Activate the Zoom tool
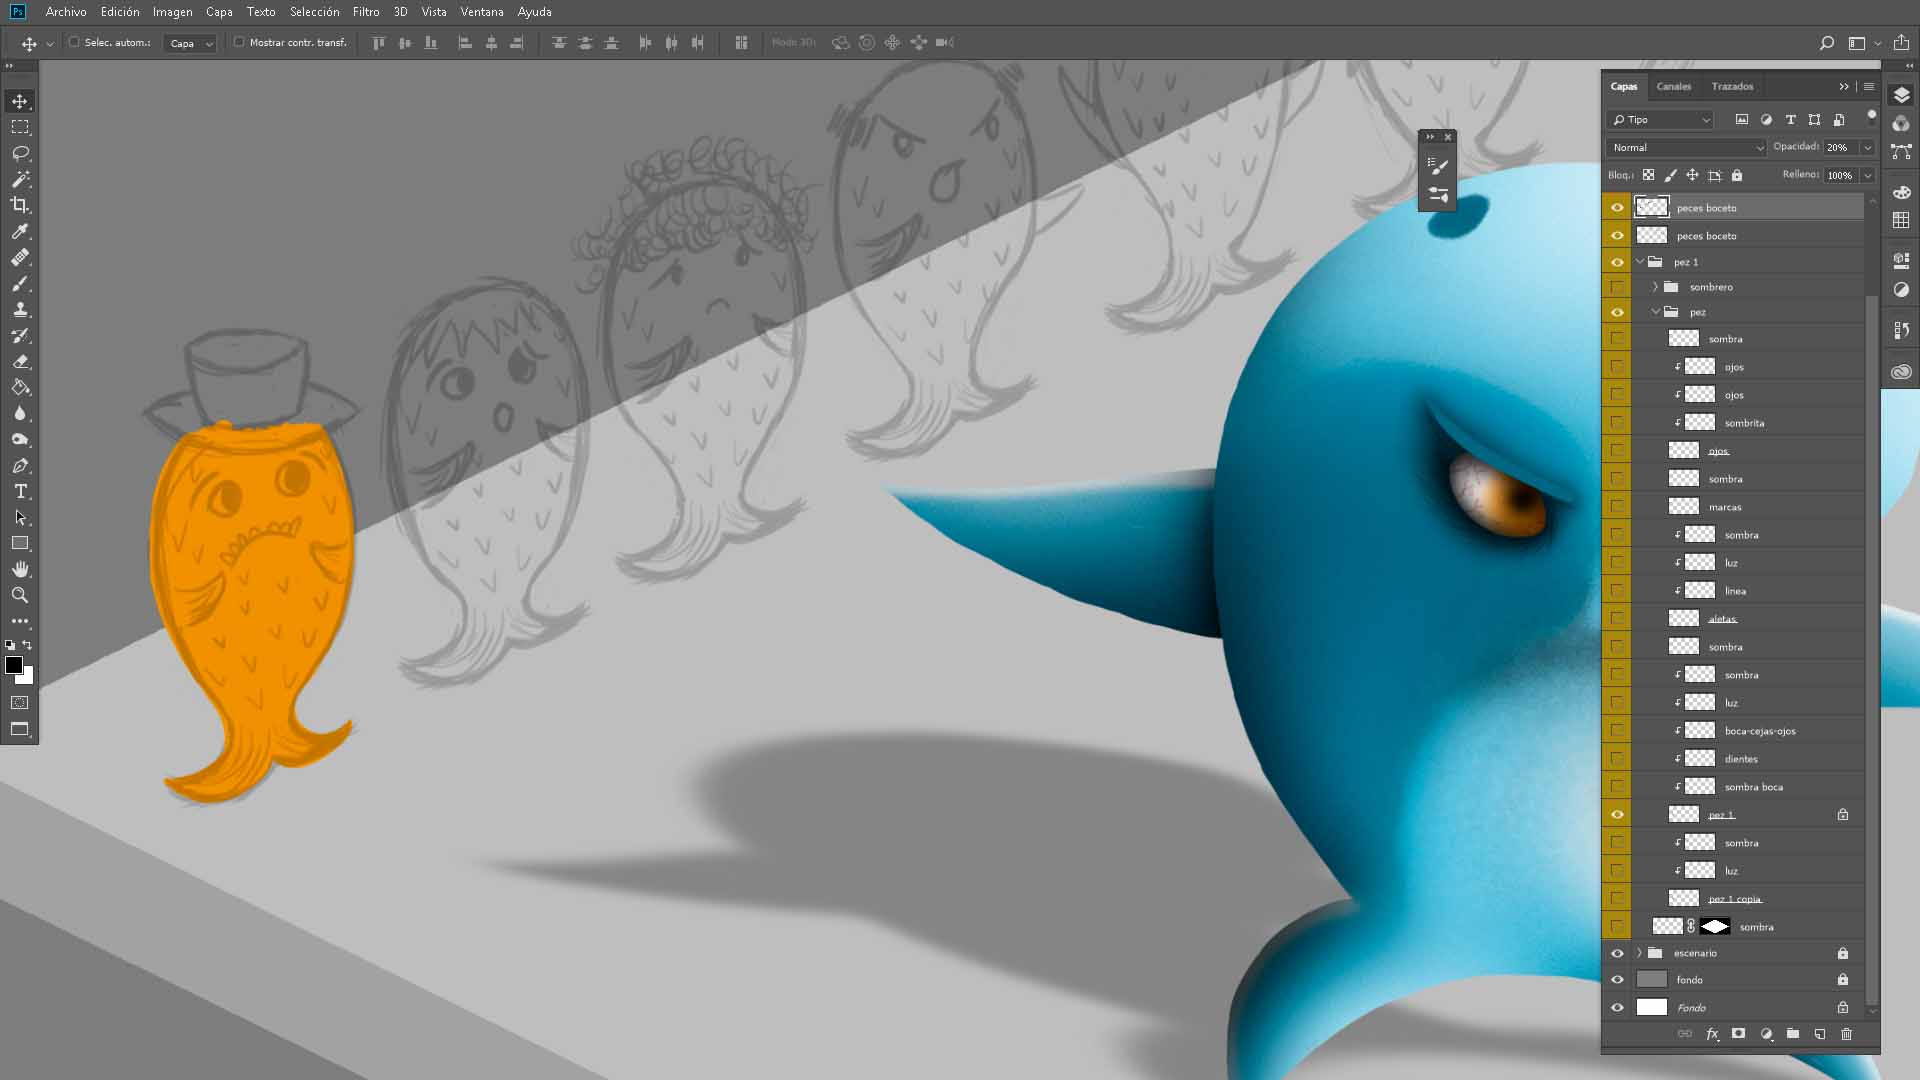The image size is (1920, 1080). coord(20,595)
